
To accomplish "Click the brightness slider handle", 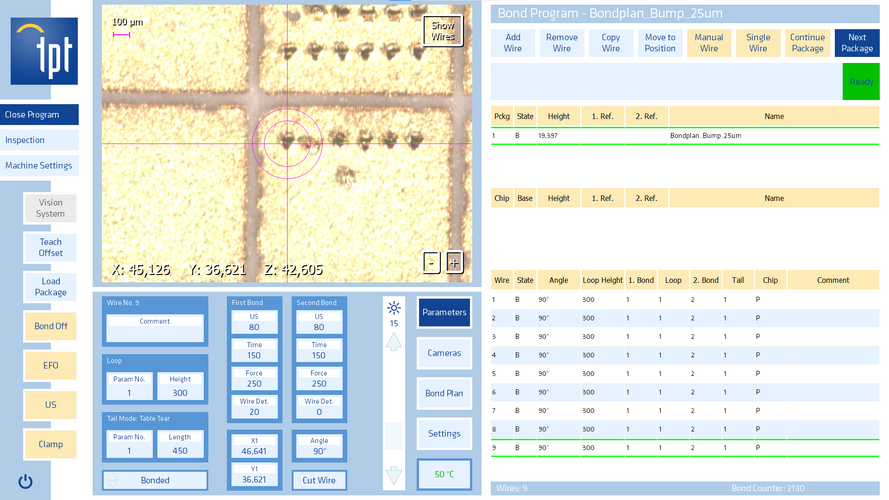I will click(x=394, y=435).
